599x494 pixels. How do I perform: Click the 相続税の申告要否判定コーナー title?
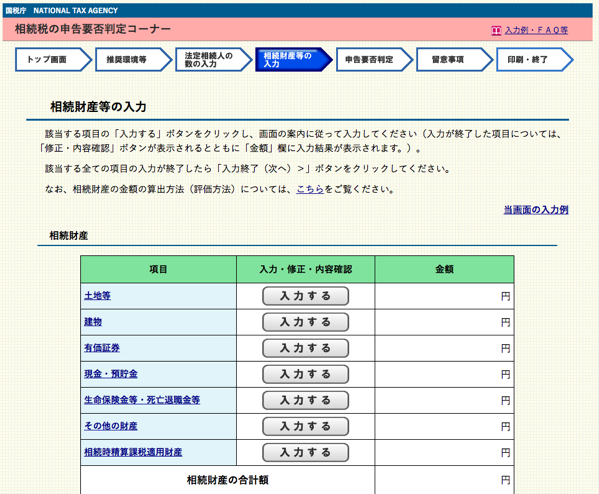click(x=92, y=29)
